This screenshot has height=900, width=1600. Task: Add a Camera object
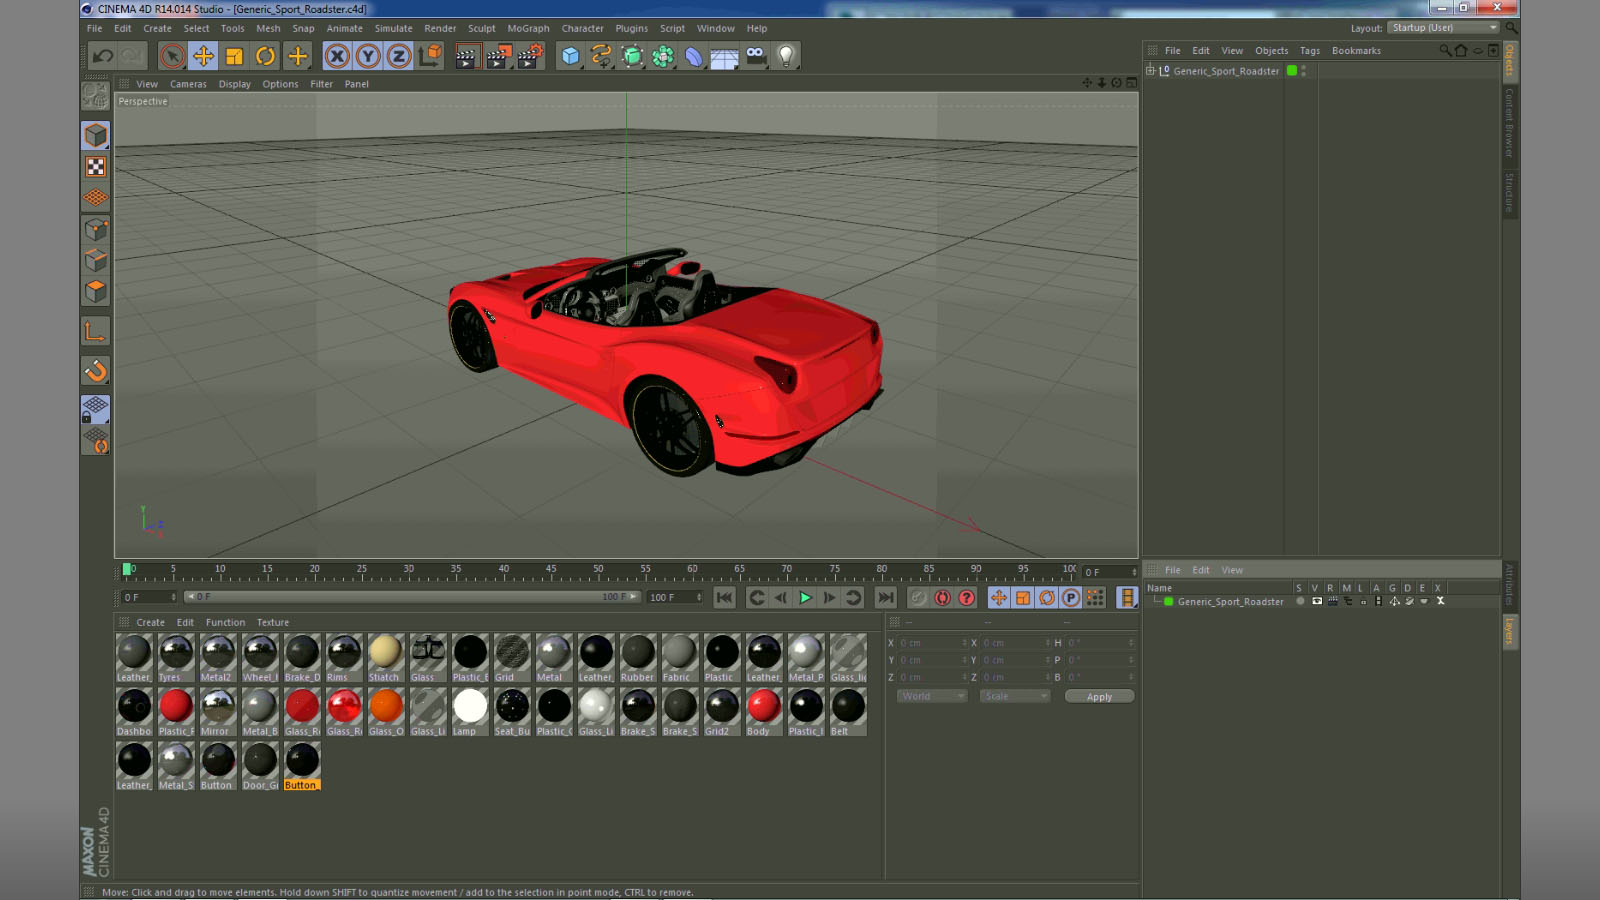[x=756, y=56]
